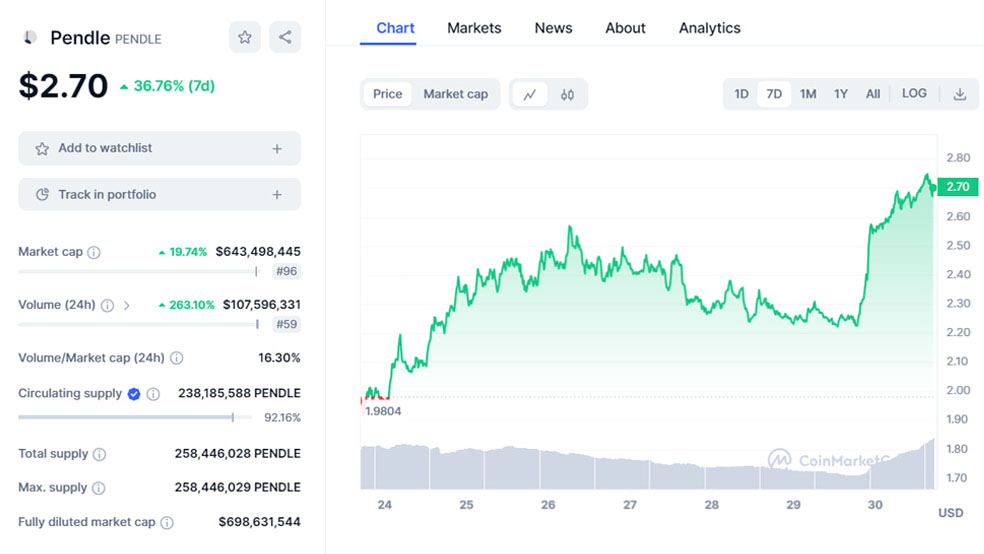Click the date label 30 on chart axis
Image resolution: width=984 pixels, height=554 pixels.
(x=875, y=505)
